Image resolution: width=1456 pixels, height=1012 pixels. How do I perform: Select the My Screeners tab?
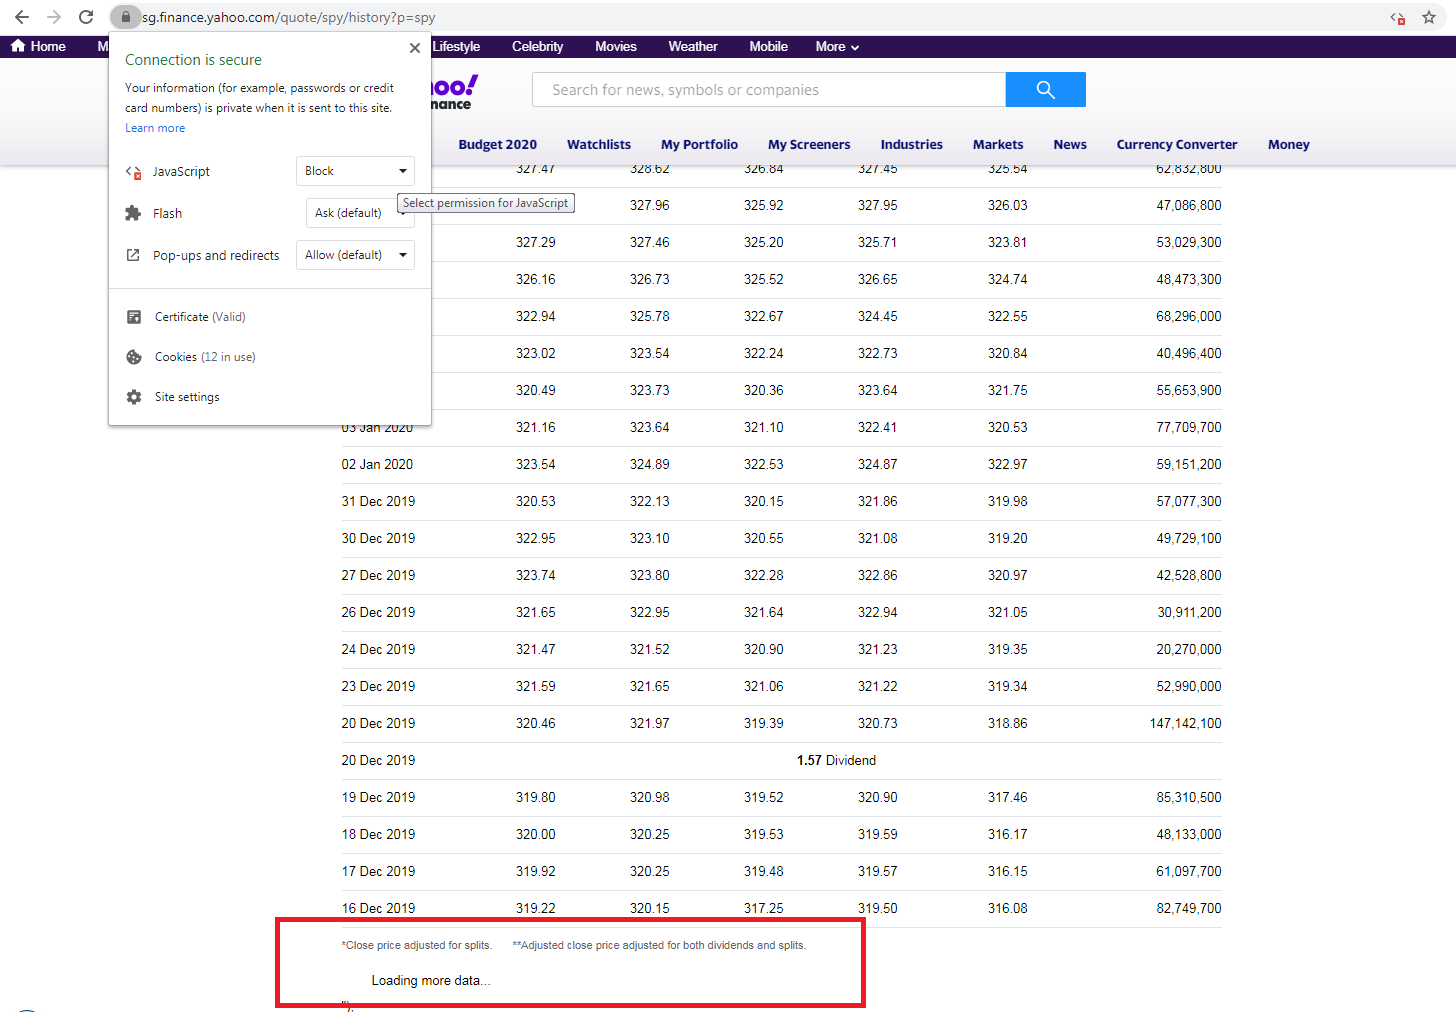tap(809, 144)
